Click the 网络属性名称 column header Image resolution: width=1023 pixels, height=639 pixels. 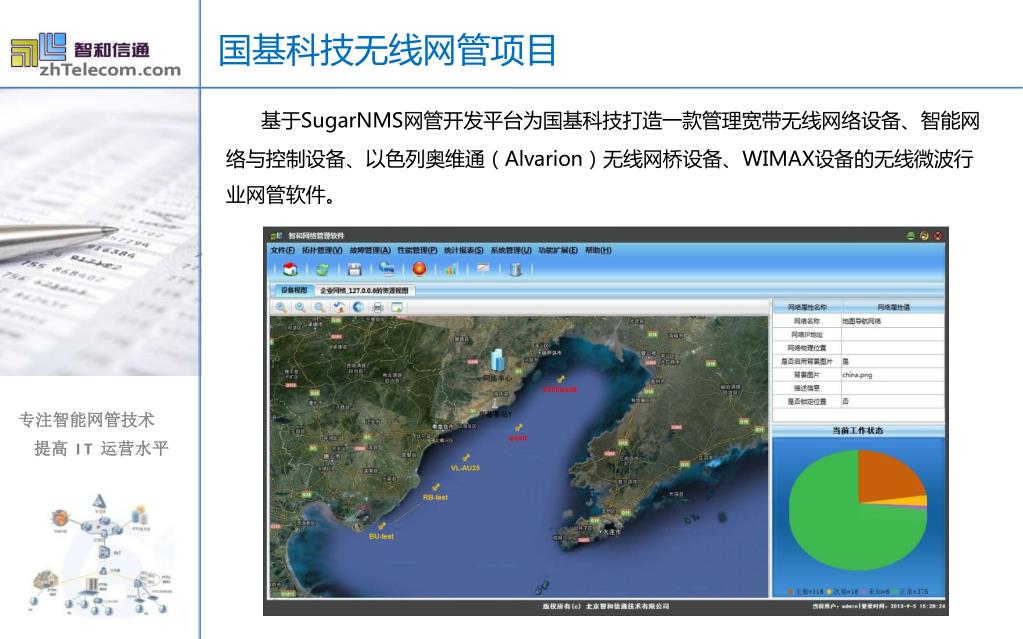tap(807, 307)
